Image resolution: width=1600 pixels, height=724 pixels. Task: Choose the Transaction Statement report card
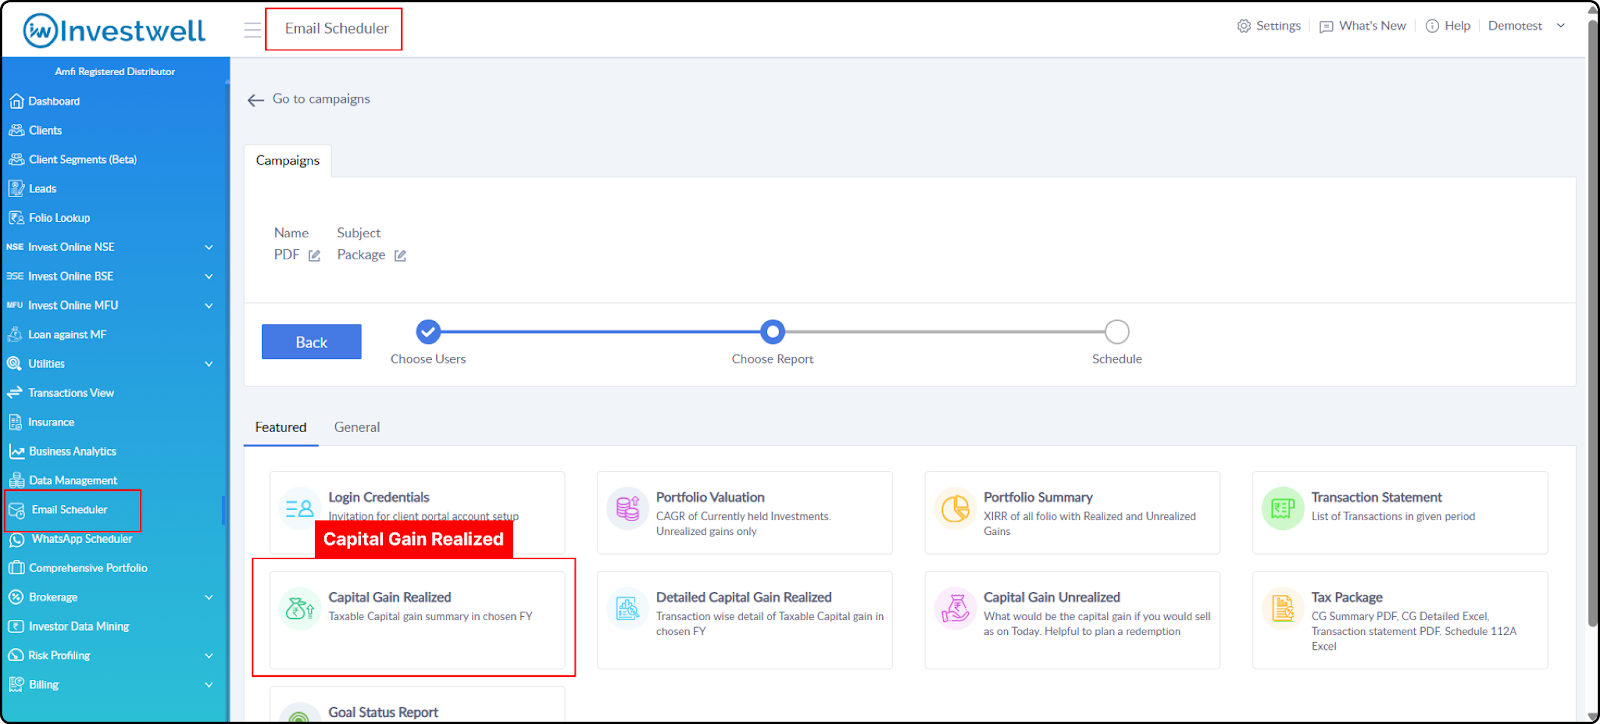point(1400,513)
